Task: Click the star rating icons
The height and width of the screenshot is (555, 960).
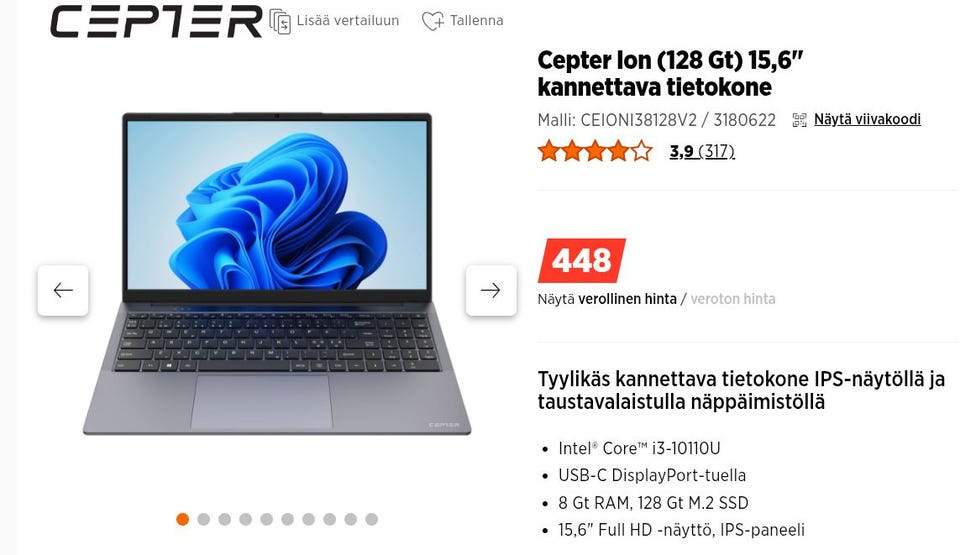Action: click(595, 151)
